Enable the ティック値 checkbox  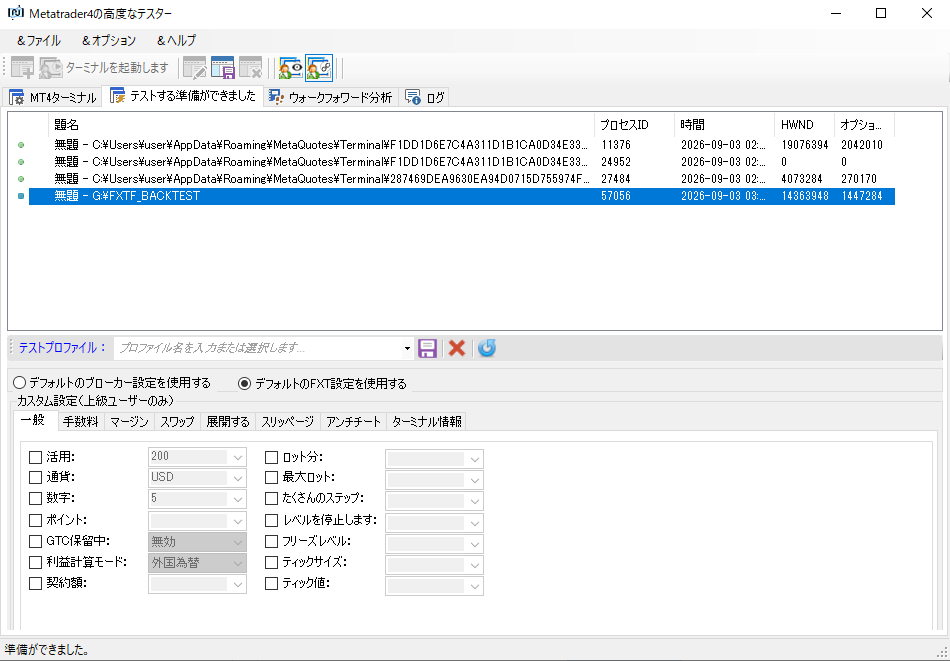pyautogui.click(x=271, y=583)
